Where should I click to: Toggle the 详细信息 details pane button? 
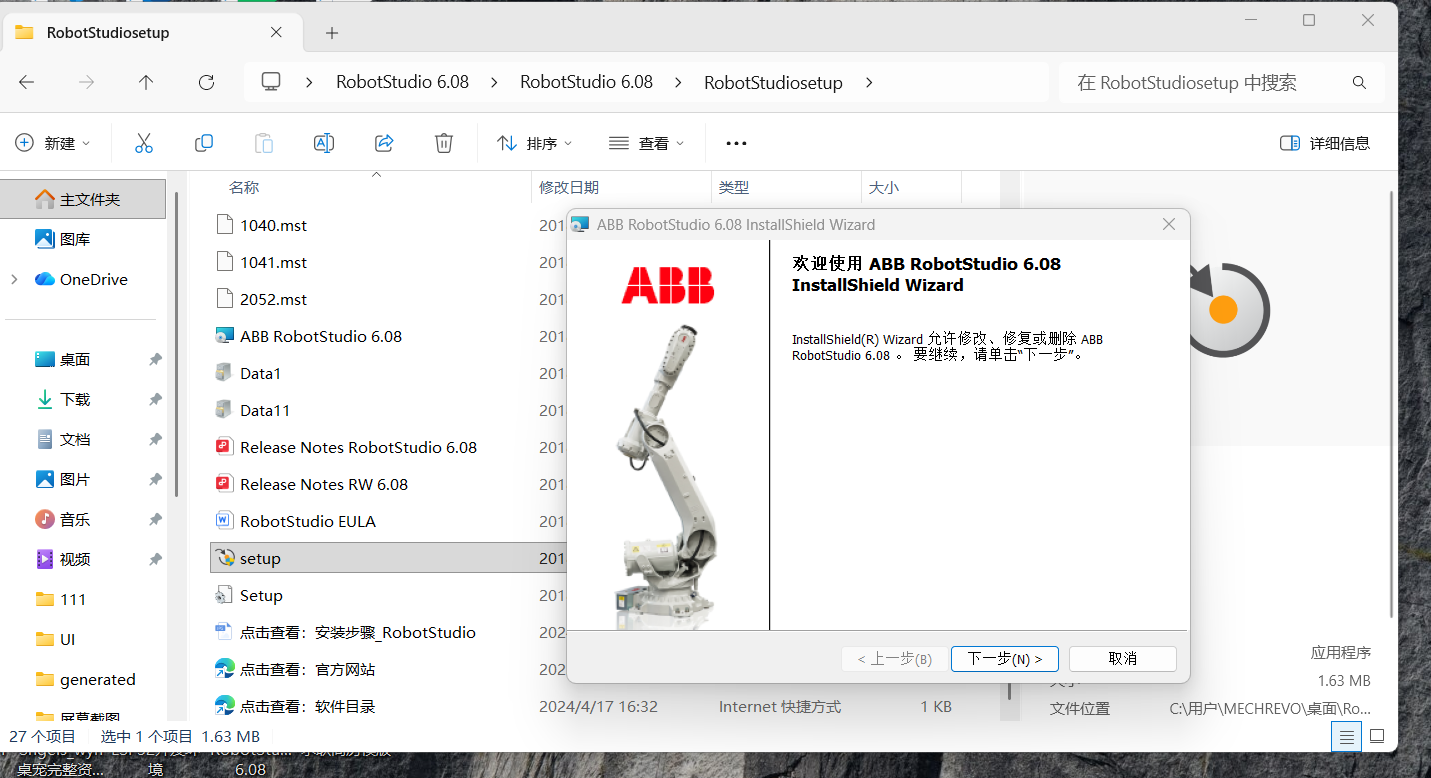pyautogui.click(x=1325, y=143)
